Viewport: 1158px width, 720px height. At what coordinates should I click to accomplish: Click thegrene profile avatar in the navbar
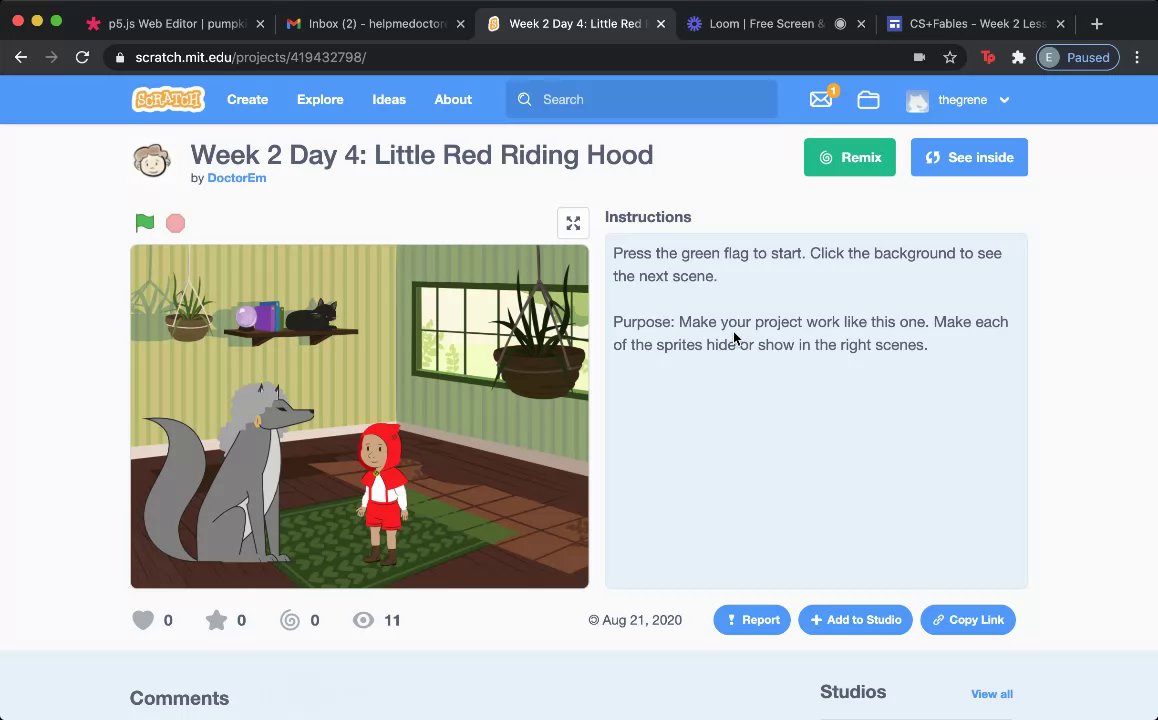tap(917, 100)
